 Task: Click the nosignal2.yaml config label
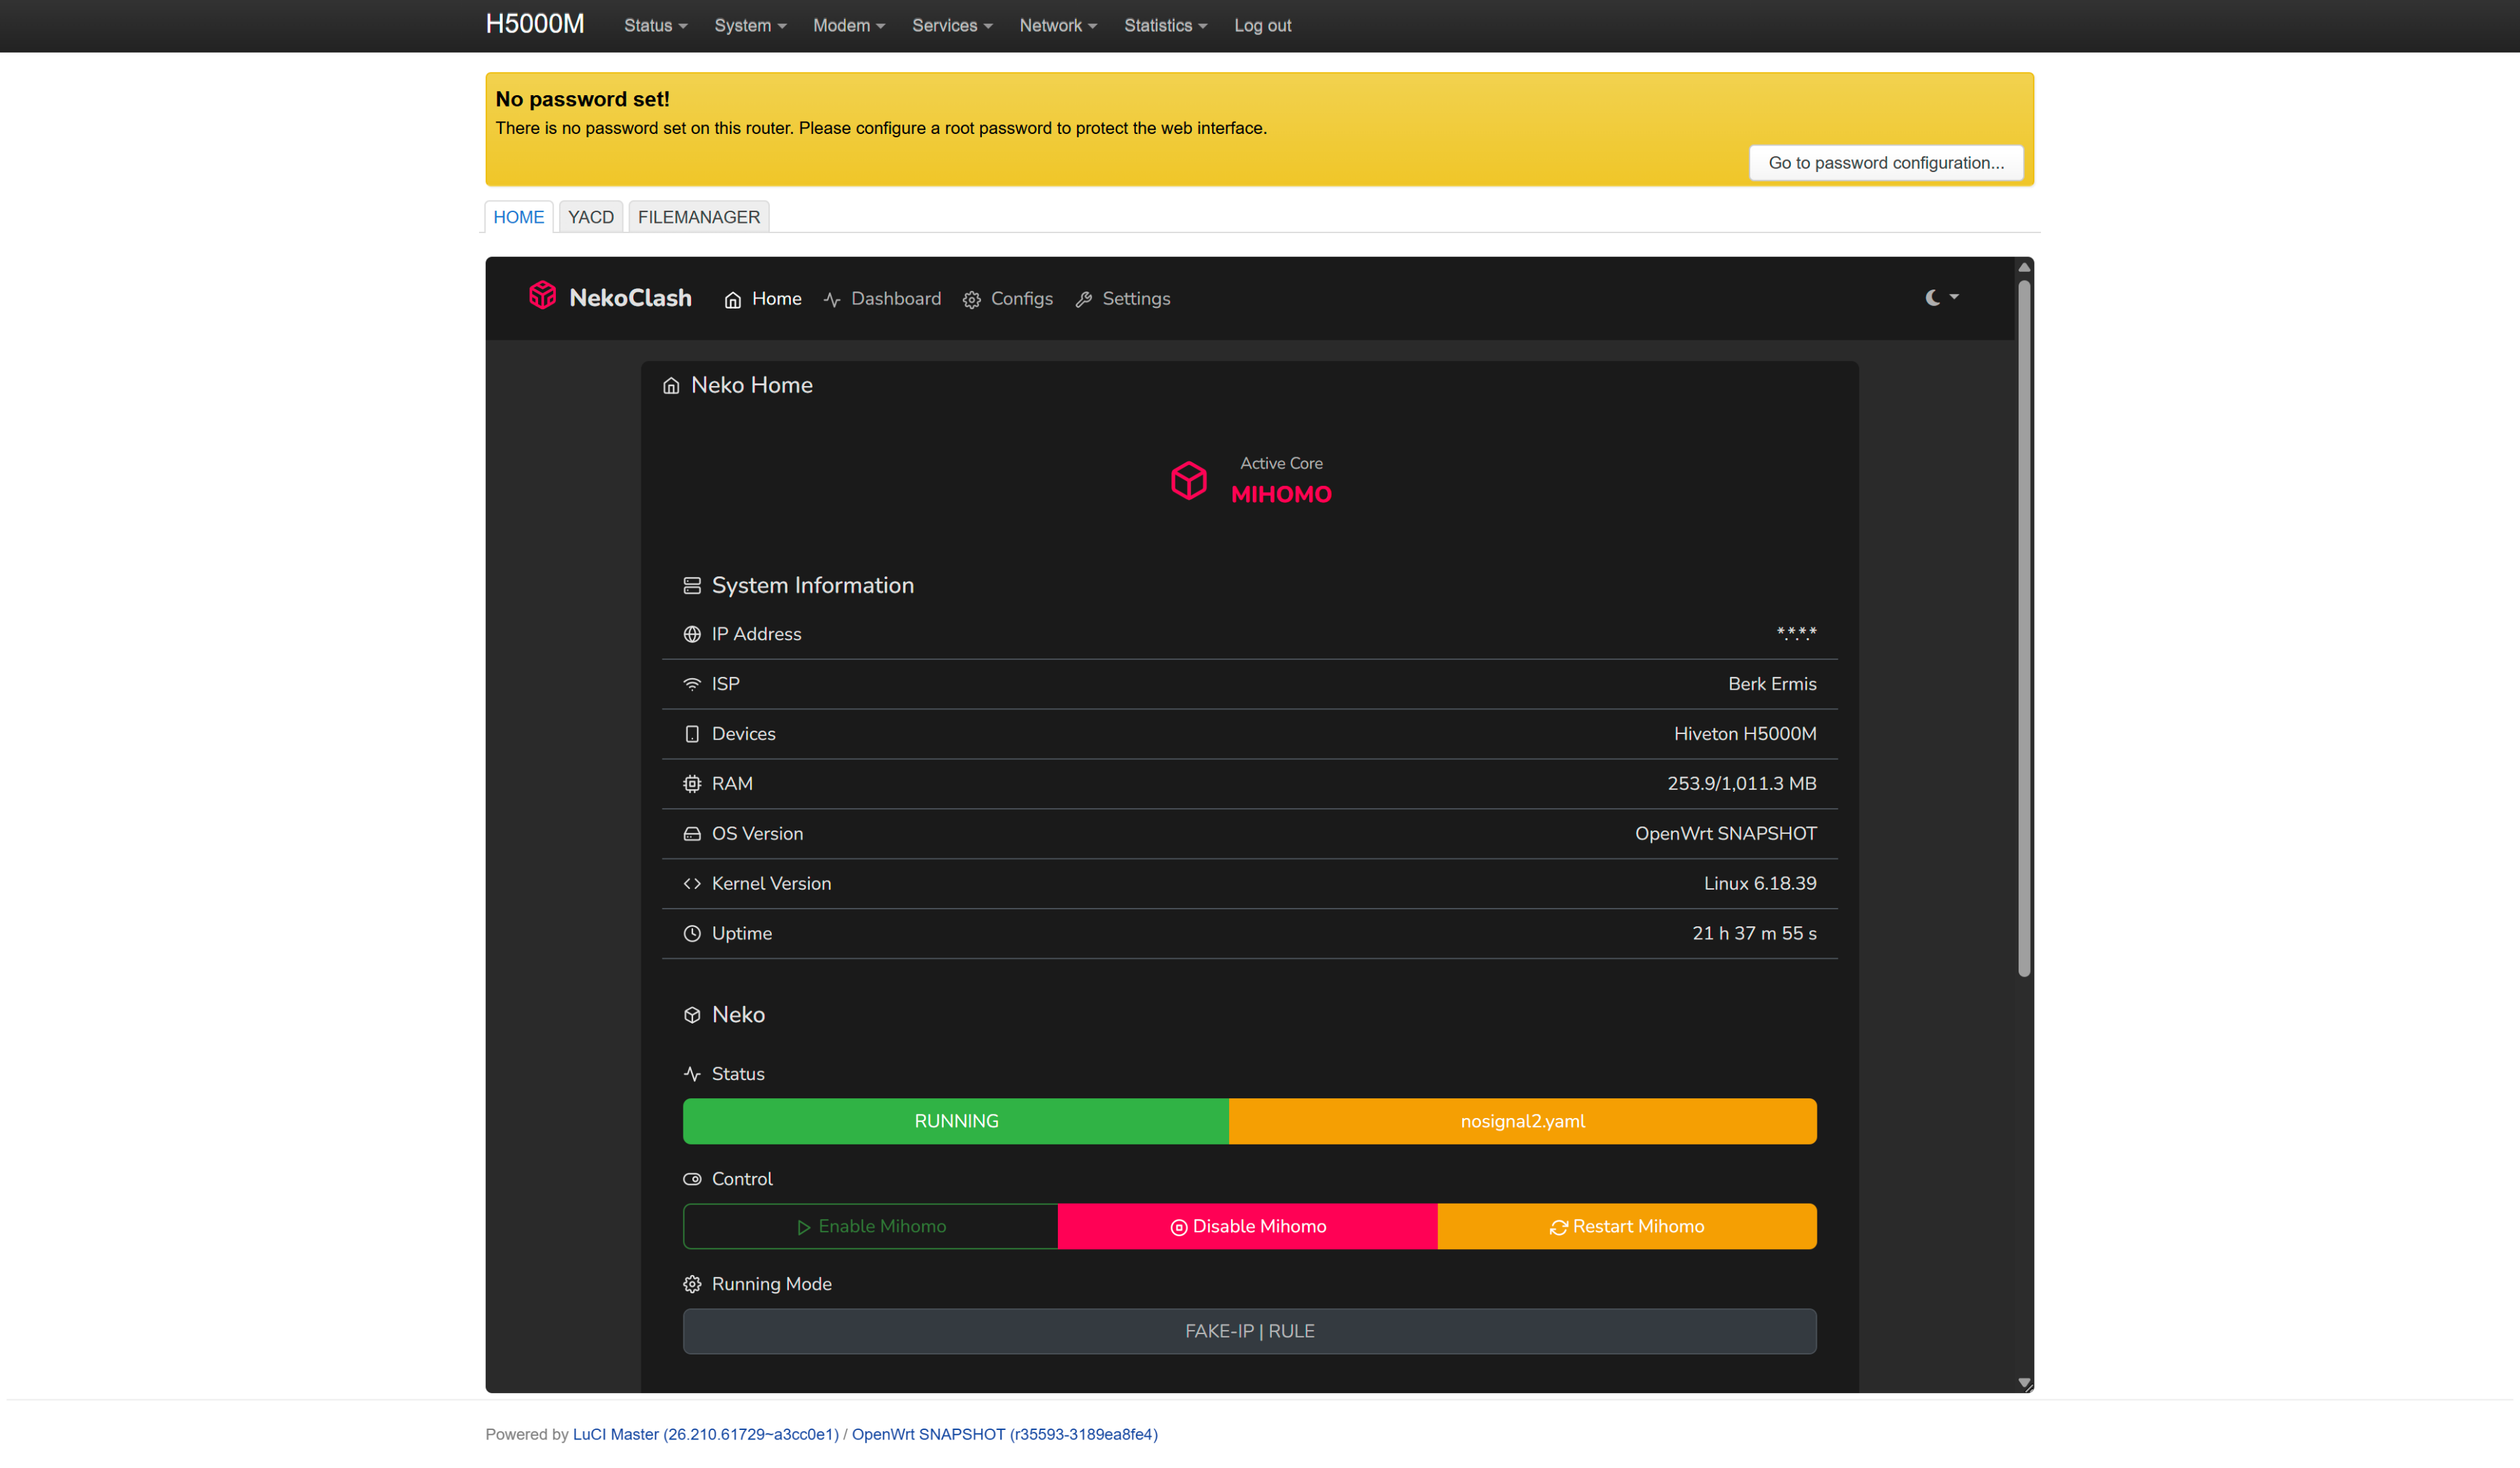(1523, 1122)
